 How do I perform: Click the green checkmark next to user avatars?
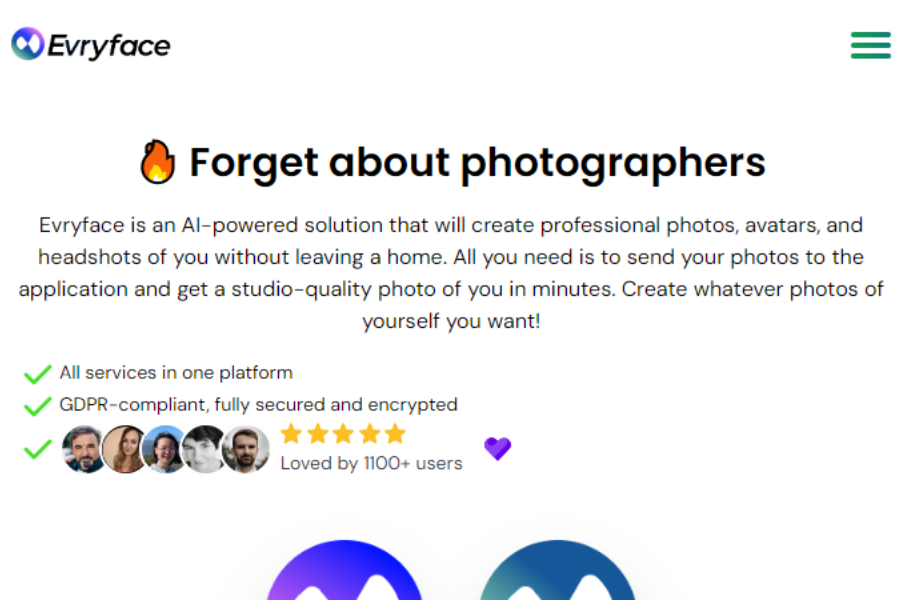[x=36, y=448]
